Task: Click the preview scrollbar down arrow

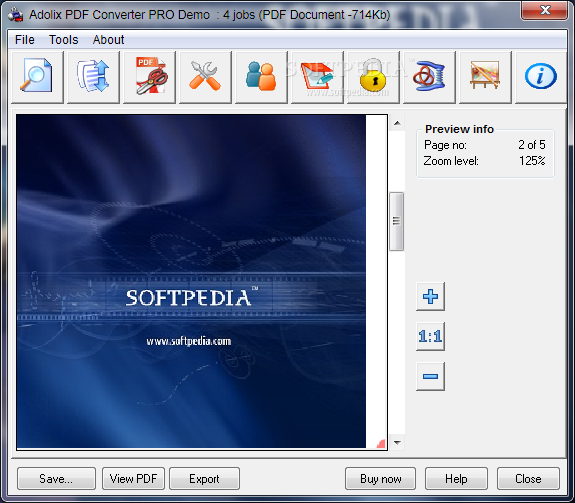Action: point(397,442)
